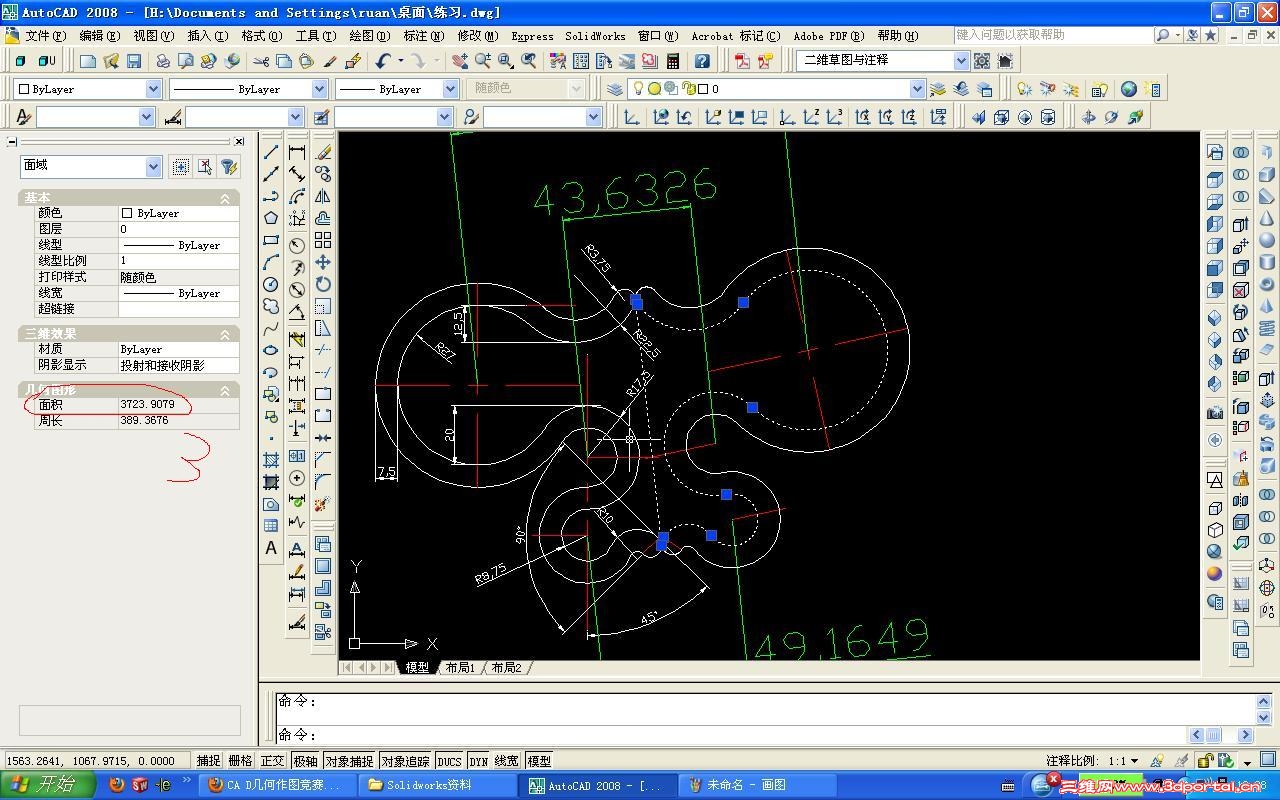Open the layer 0 dropdown list
The height and width of the screenshot is (800, 1280).
coord(917,89)
